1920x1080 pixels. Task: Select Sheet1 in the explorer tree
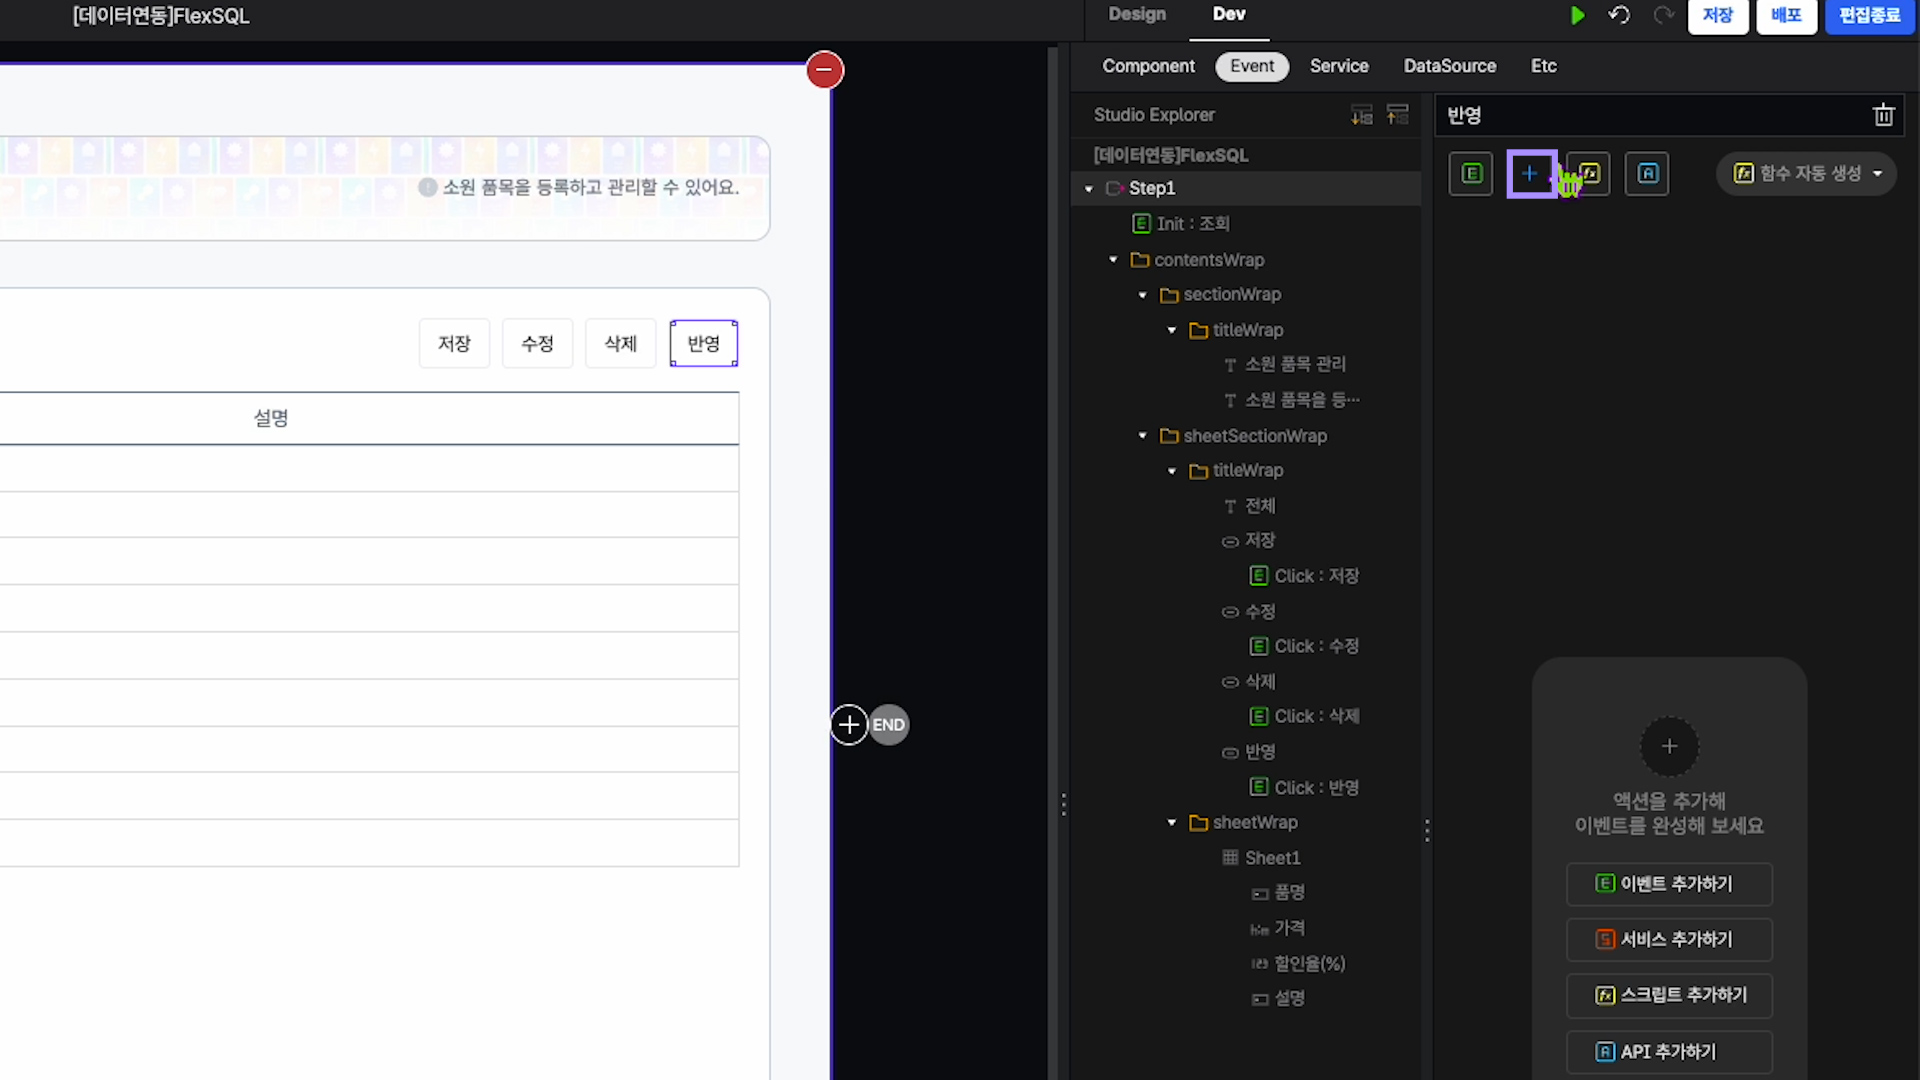pos(1261,858)
